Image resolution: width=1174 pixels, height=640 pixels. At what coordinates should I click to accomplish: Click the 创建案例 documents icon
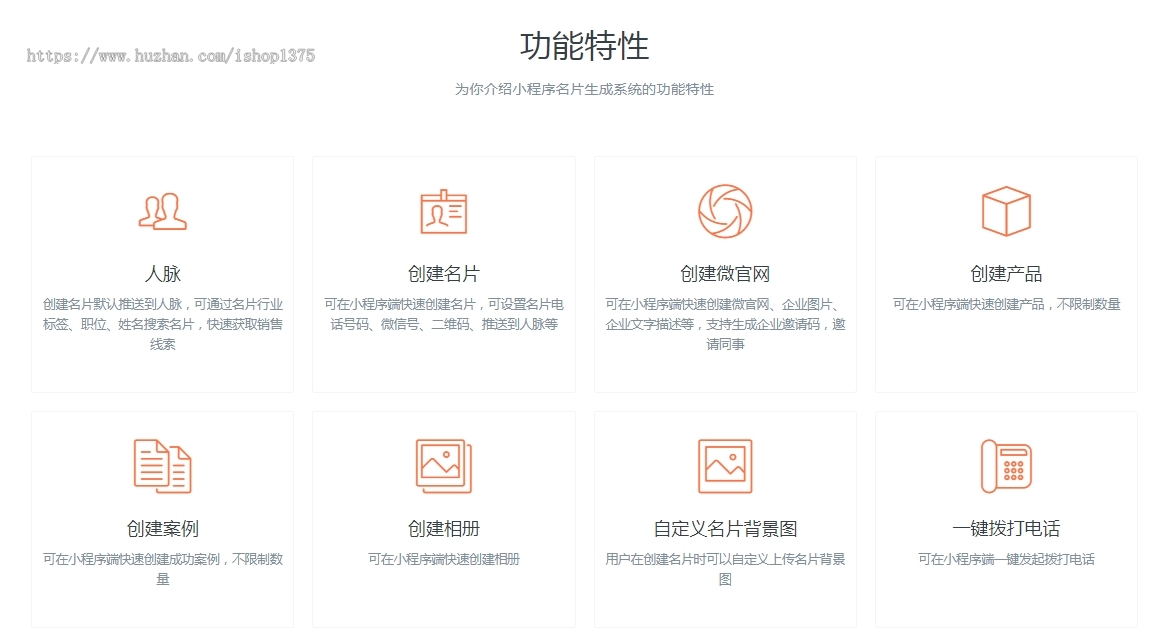point(162,466)
